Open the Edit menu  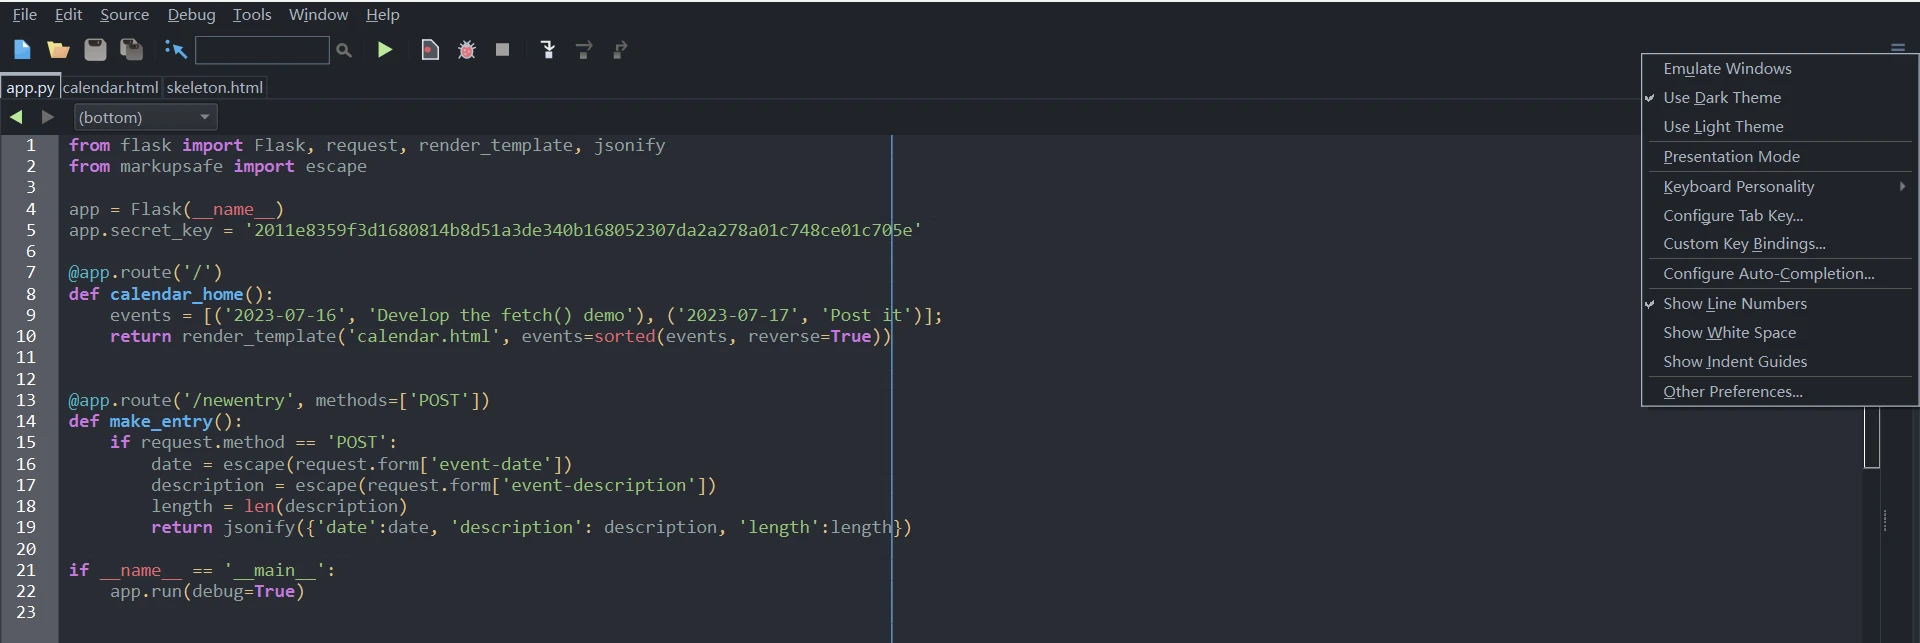[x=68, y=15]
